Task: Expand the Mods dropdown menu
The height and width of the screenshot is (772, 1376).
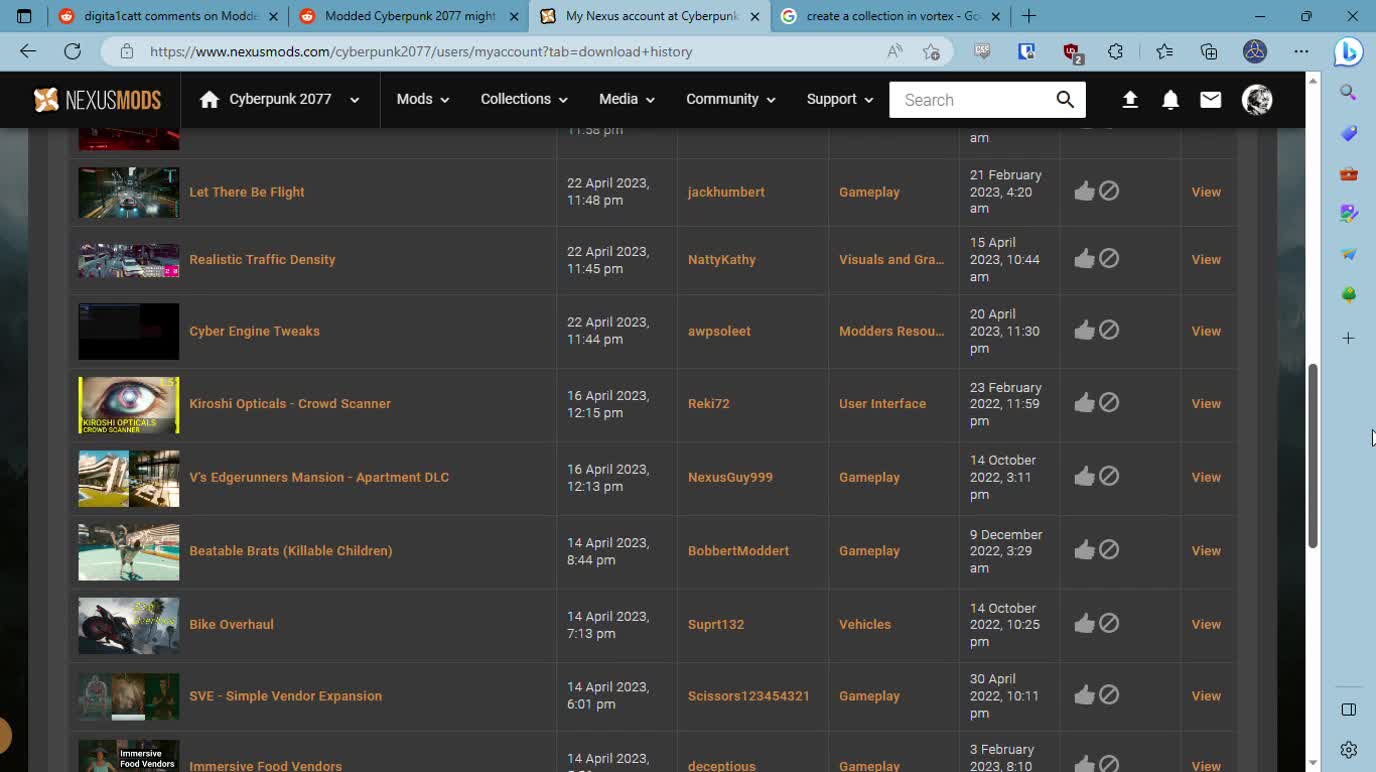Action: (x=422, y=99)
